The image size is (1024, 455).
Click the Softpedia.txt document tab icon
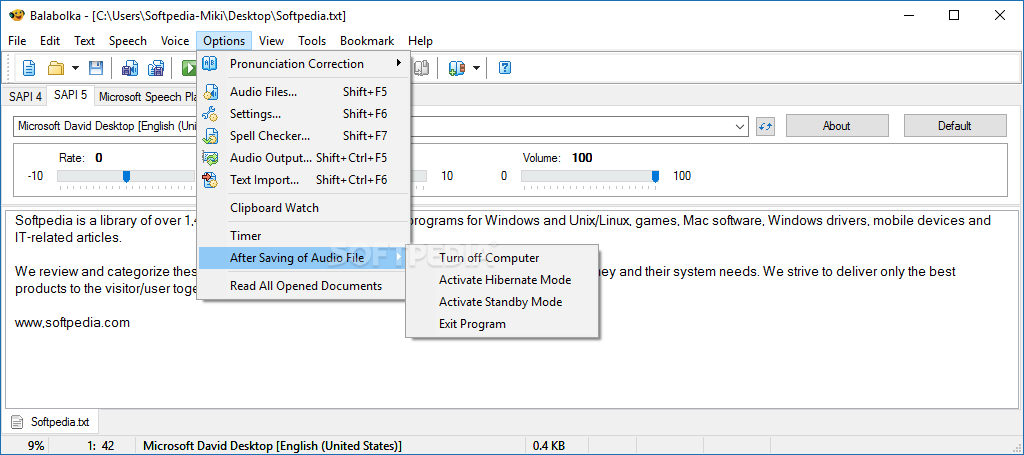(x=18, y=422)
